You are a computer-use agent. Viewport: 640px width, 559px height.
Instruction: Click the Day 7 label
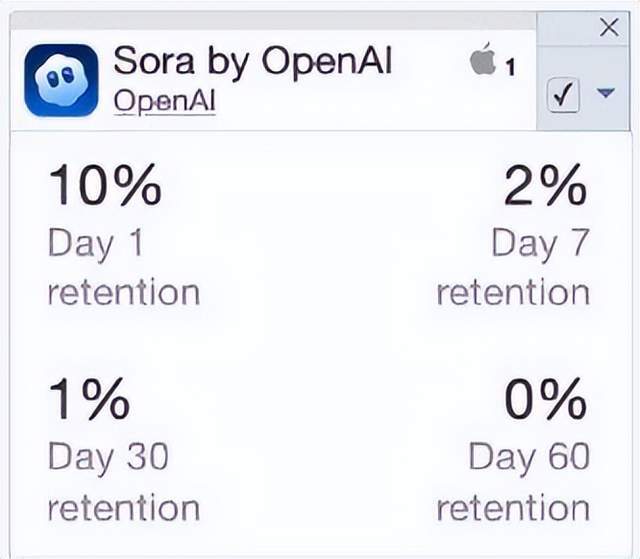click(x=540, y=242)
